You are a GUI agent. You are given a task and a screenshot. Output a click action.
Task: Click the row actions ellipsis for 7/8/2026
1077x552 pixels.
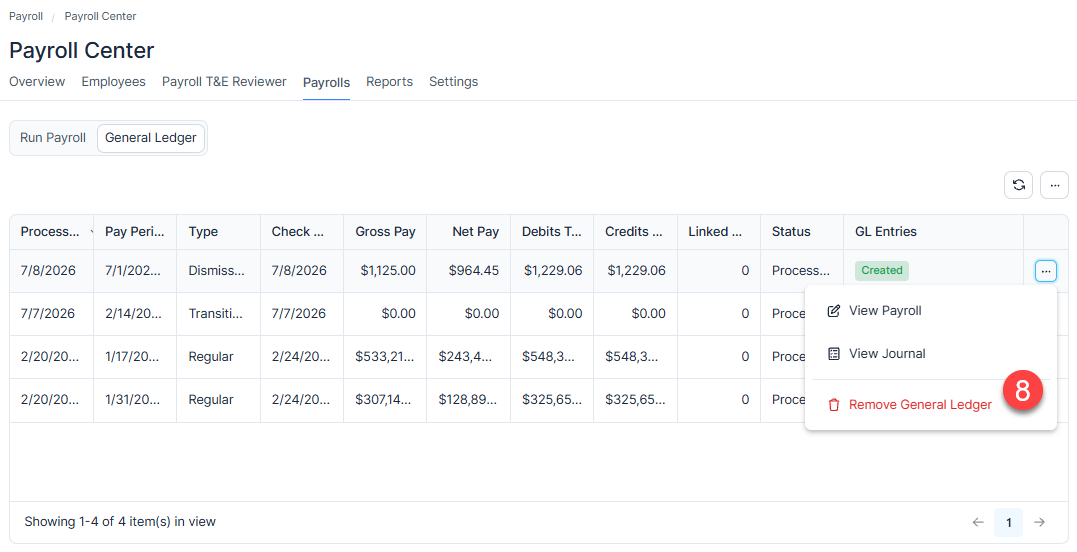1045,271
